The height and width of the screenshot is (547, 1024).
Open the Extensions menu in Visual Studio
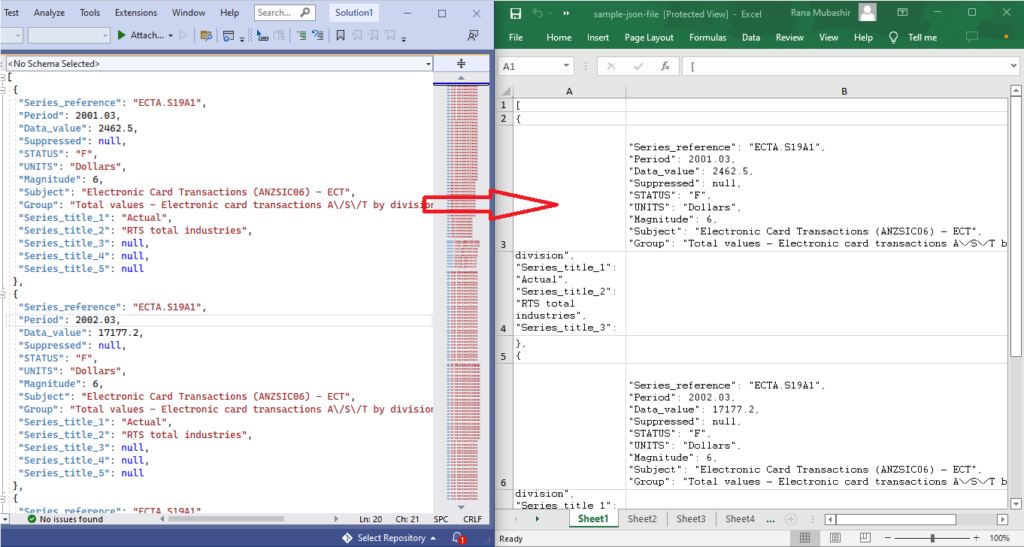click(135, 13)
